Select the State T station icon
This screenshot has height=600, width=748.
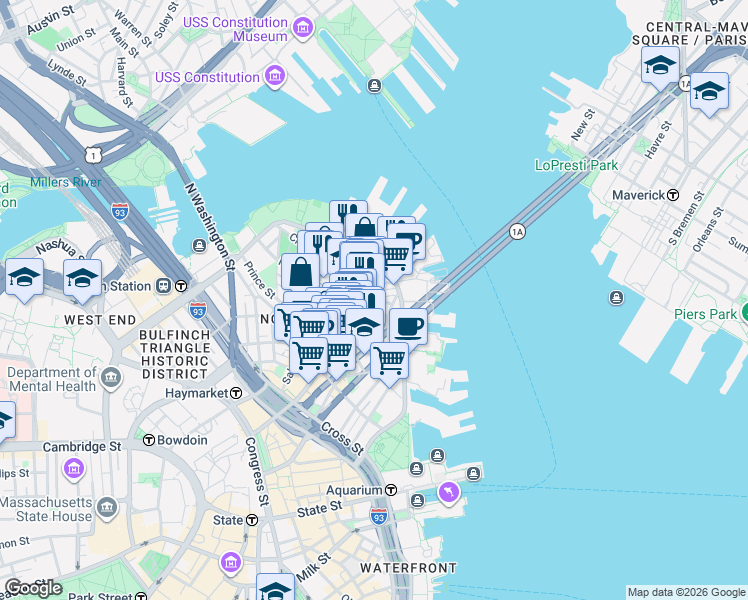point(252,520)
